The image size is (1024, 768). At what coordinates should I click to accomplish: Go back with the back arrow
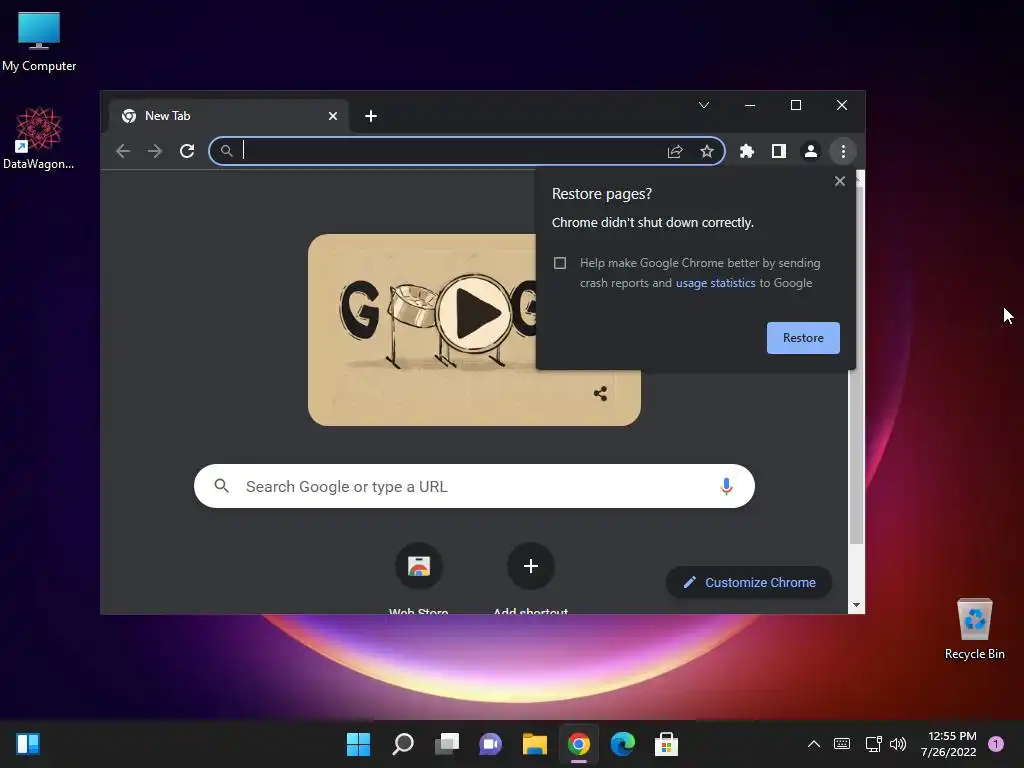tap(123, 152)
